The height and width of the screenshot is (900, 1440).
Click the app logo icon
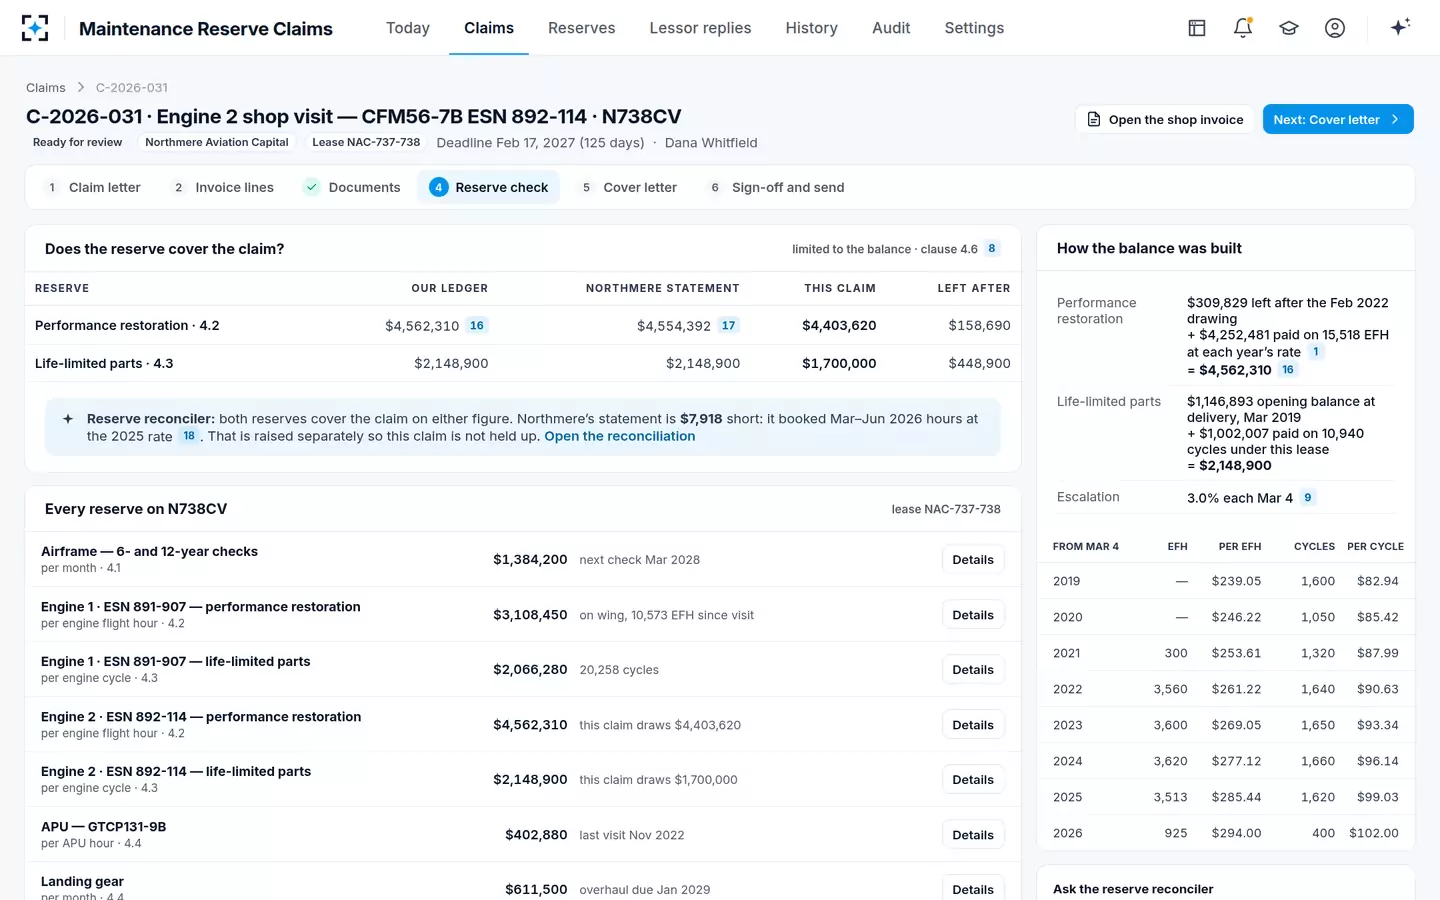[35, 28]
